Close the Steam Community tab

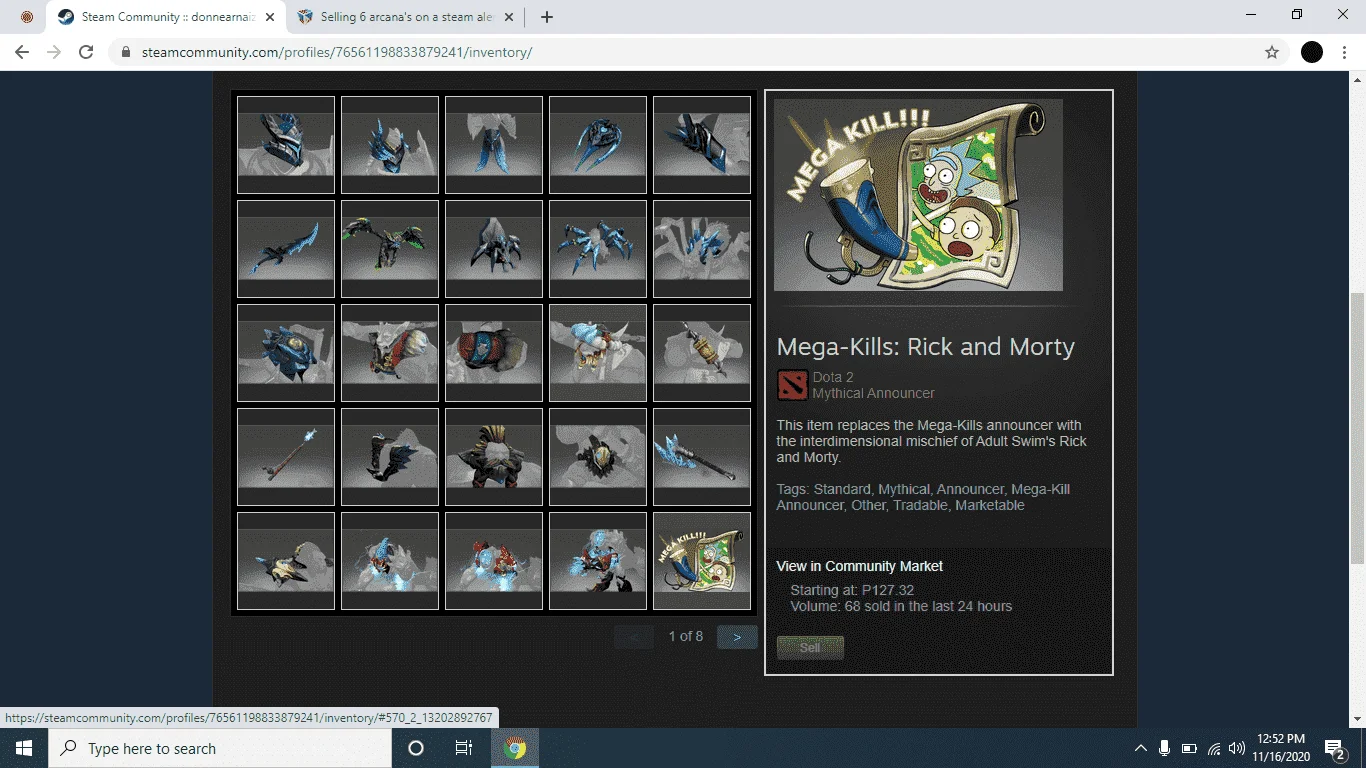coord(270,17)
